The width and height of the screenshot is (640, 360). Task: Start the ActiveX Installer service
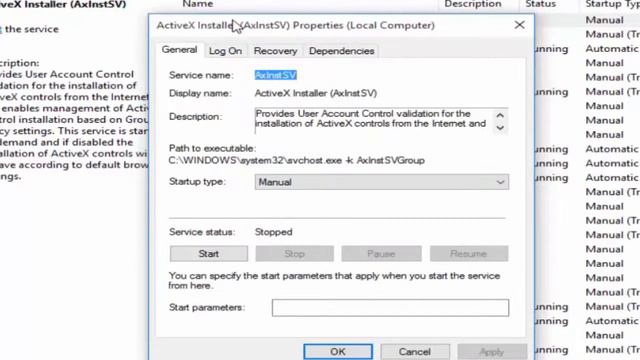click(209, 253)
